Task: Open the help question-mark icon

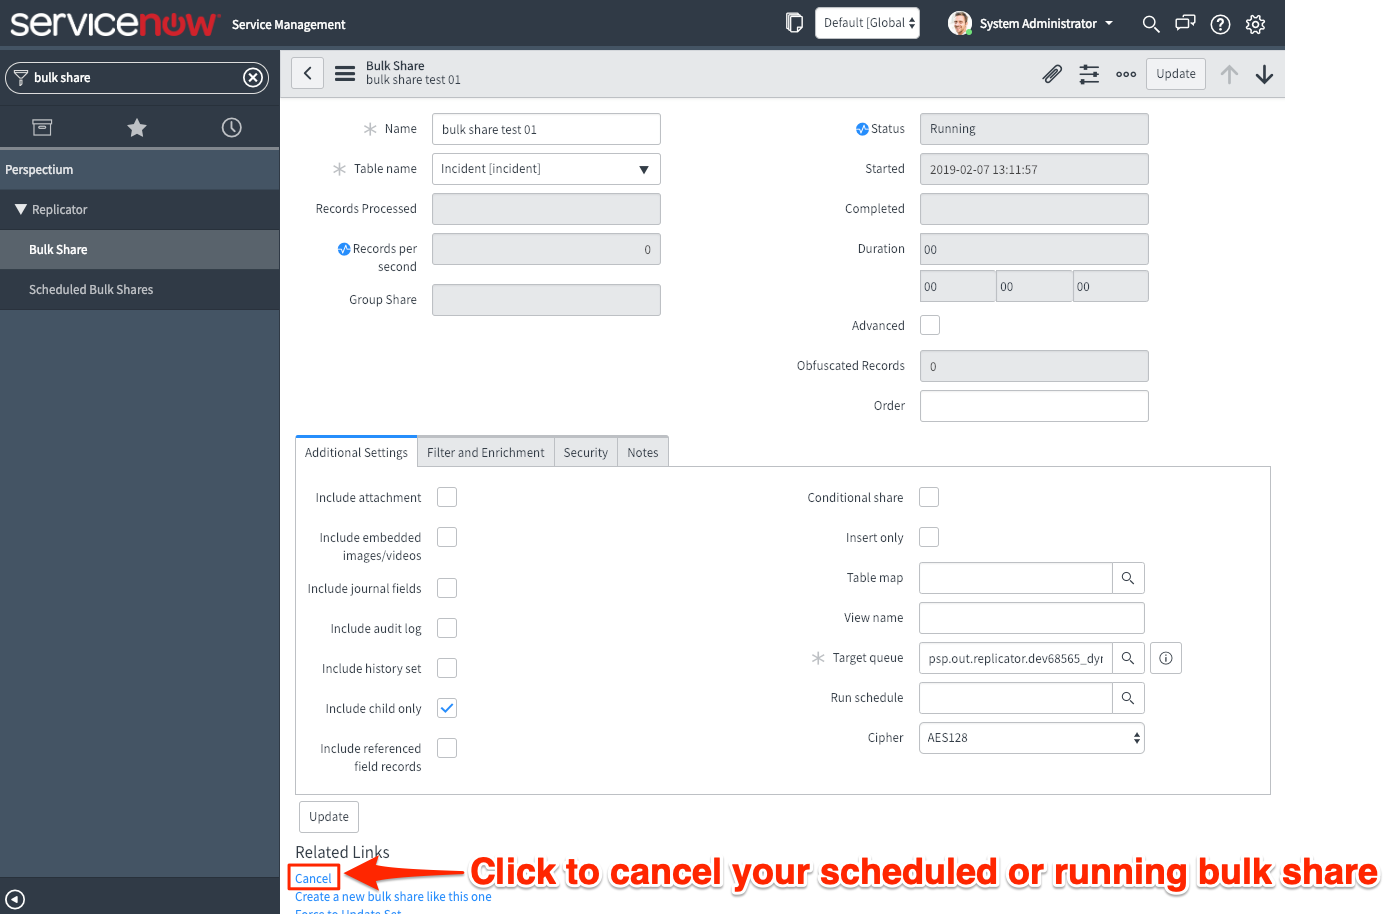Action: click(1220, 24)
